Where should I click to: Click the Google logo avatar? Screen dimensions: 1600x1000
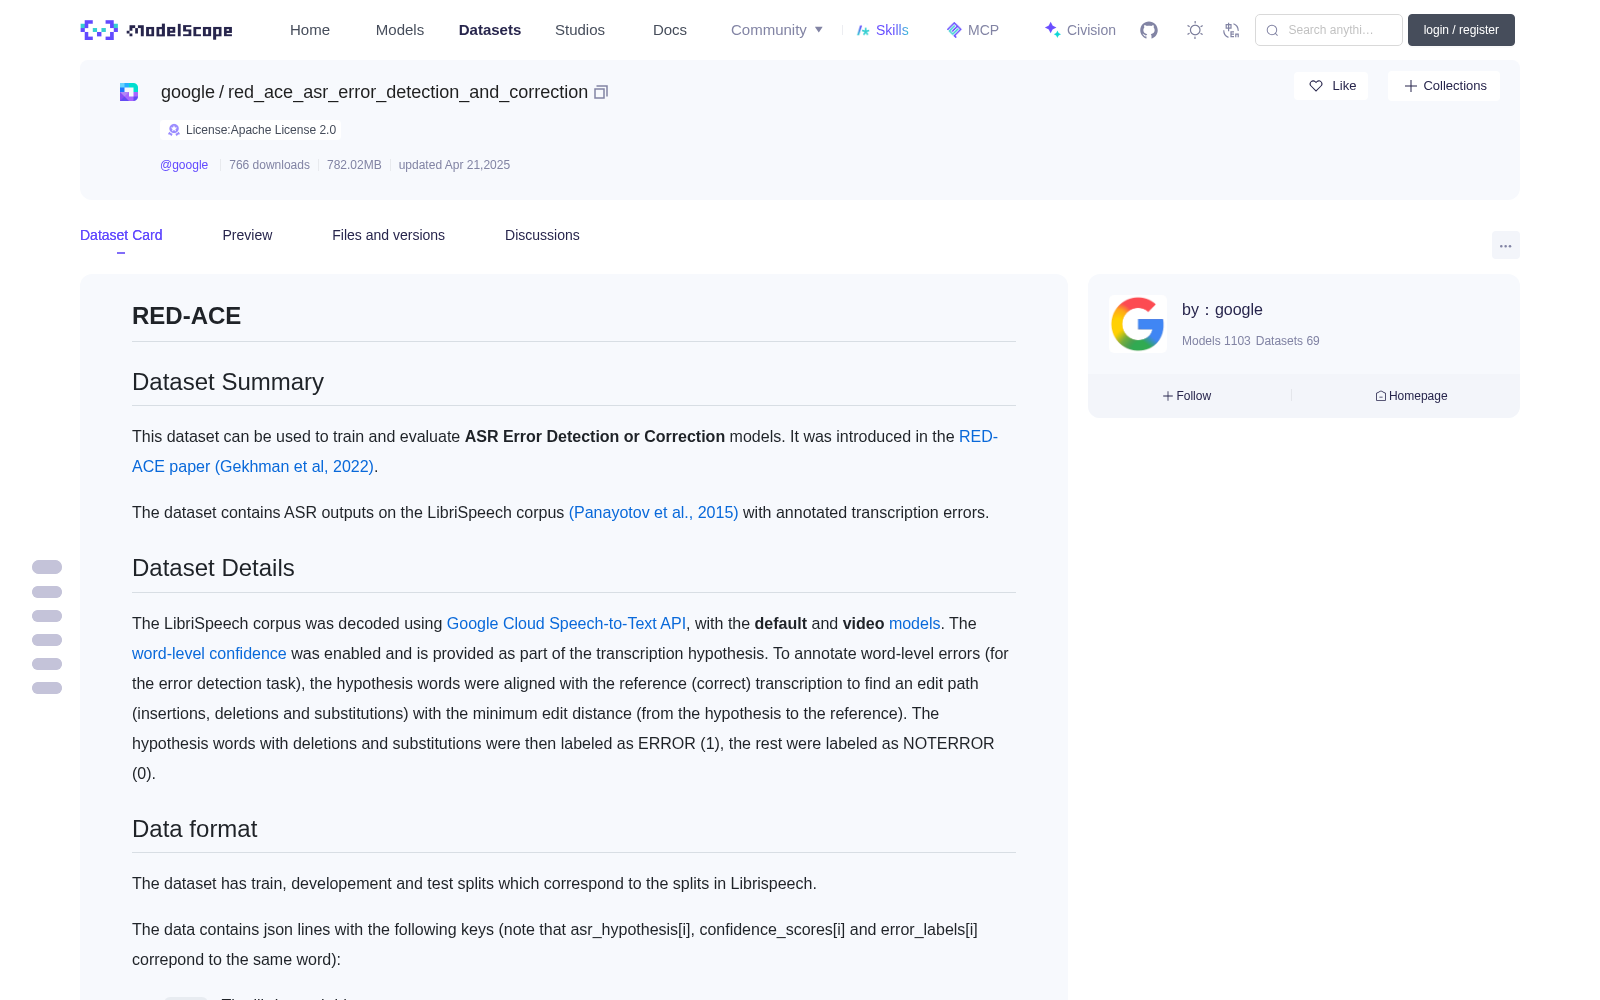pos(1138,324)
